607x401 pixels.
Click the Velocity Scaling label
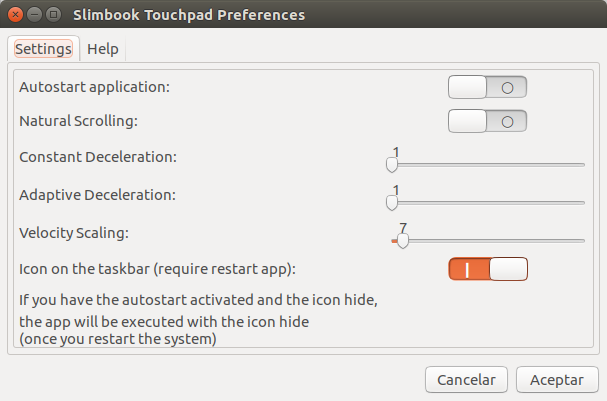point(75,232)
